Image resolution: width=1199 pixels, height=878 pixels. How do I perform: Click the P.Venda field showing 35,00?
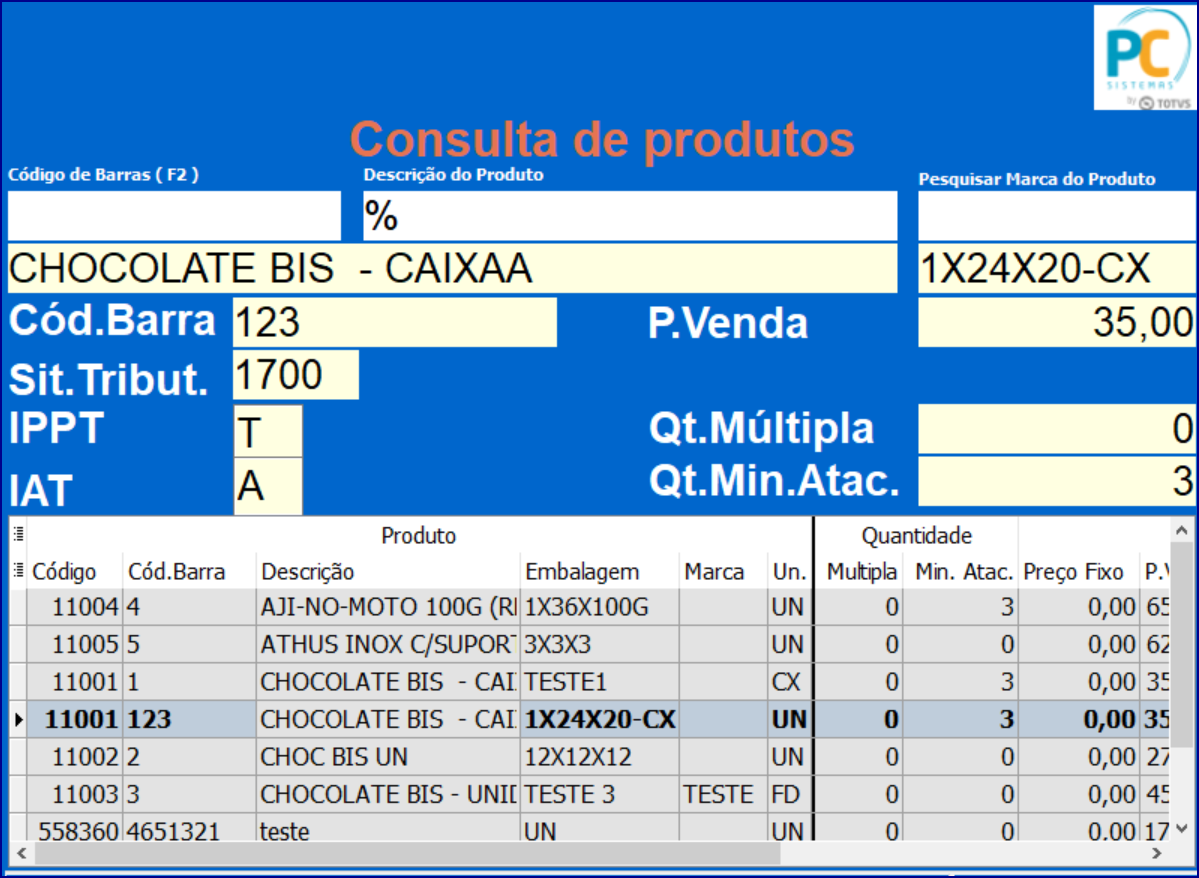(x=1057, y=322)
